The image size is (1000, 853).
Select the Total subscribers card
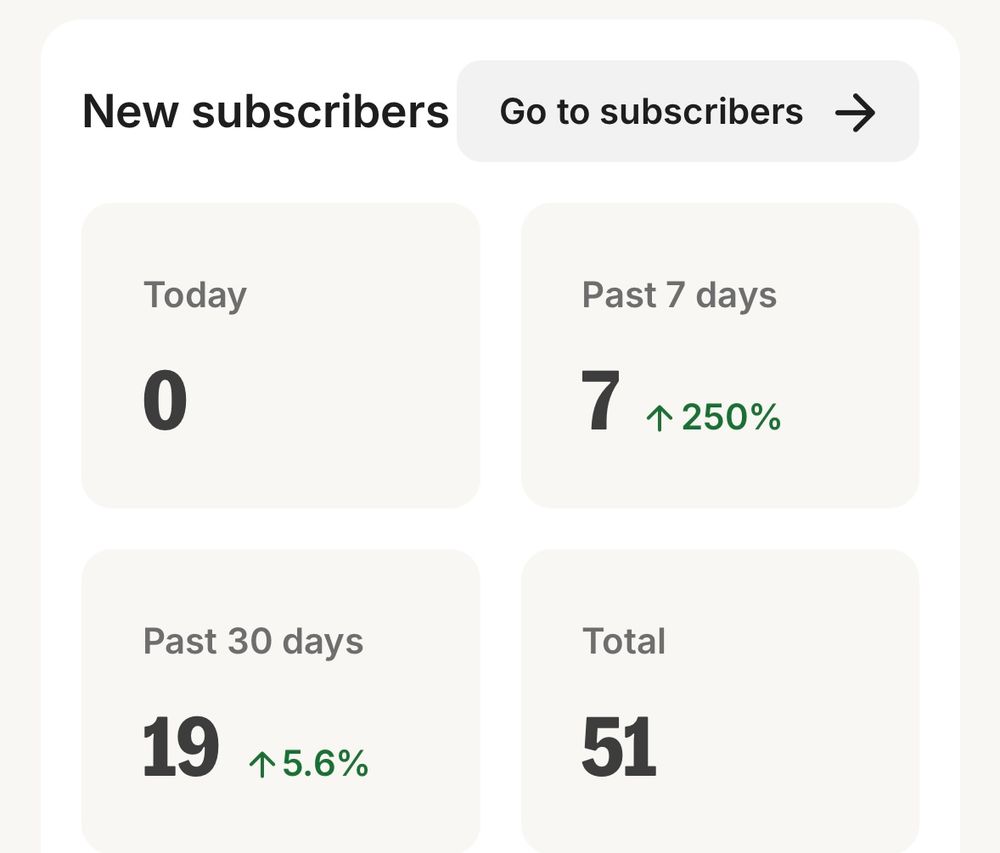(x=720, y=701)
